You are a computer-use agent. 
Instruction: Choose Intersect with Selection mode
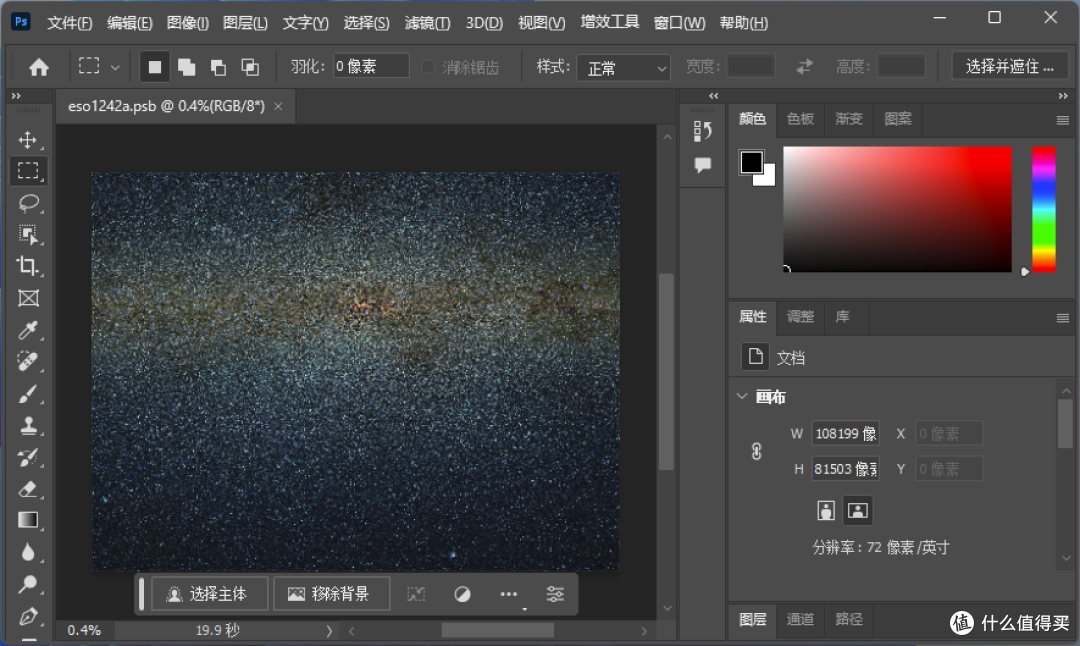(250, 67)
